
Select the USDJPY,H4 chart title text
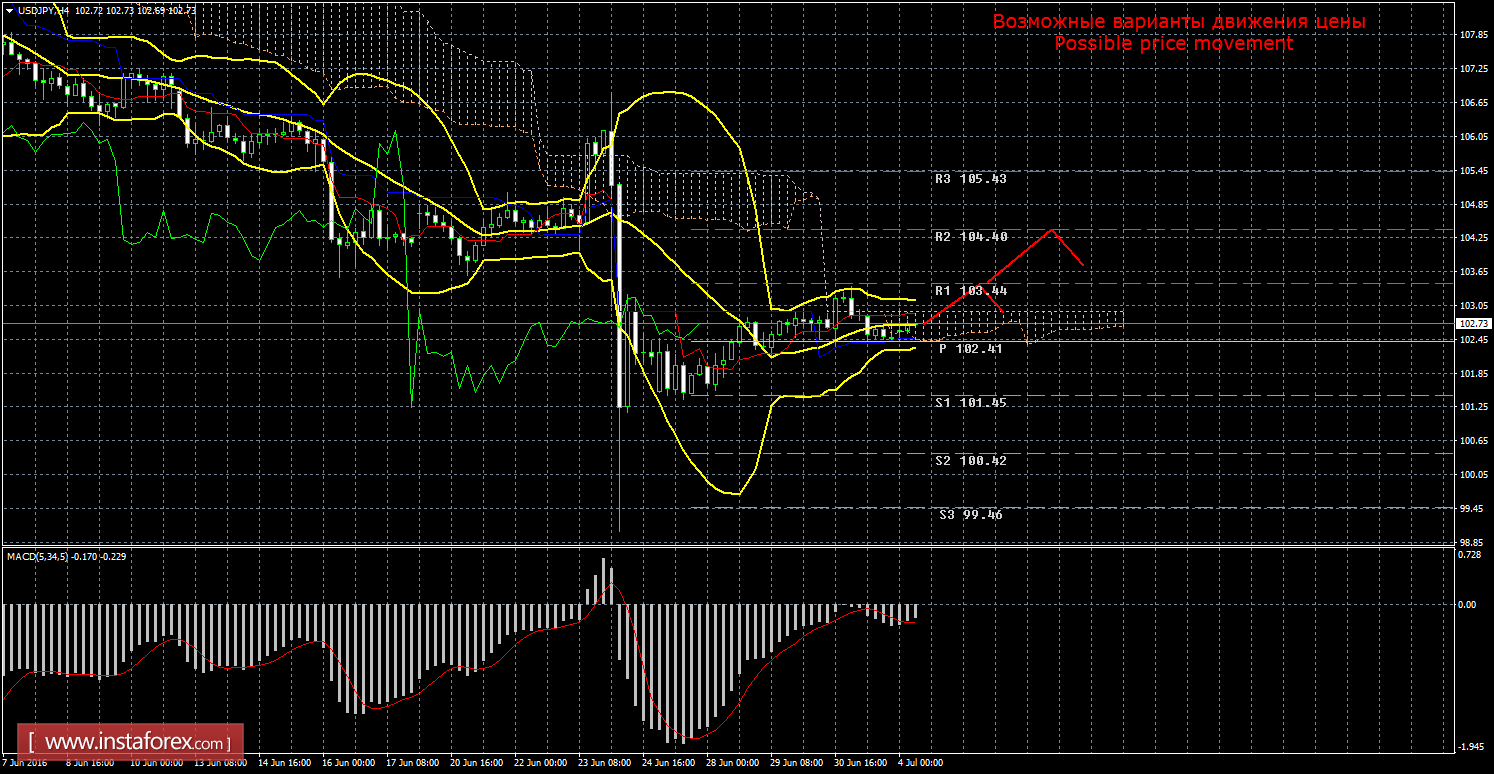point(42,9)
